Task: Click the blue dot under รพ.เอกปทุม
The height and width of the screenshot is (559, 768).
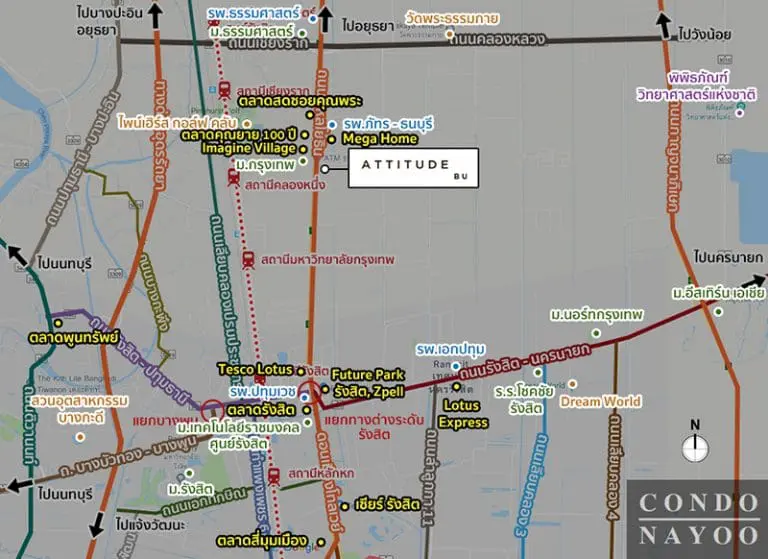Action: [456, 365]
